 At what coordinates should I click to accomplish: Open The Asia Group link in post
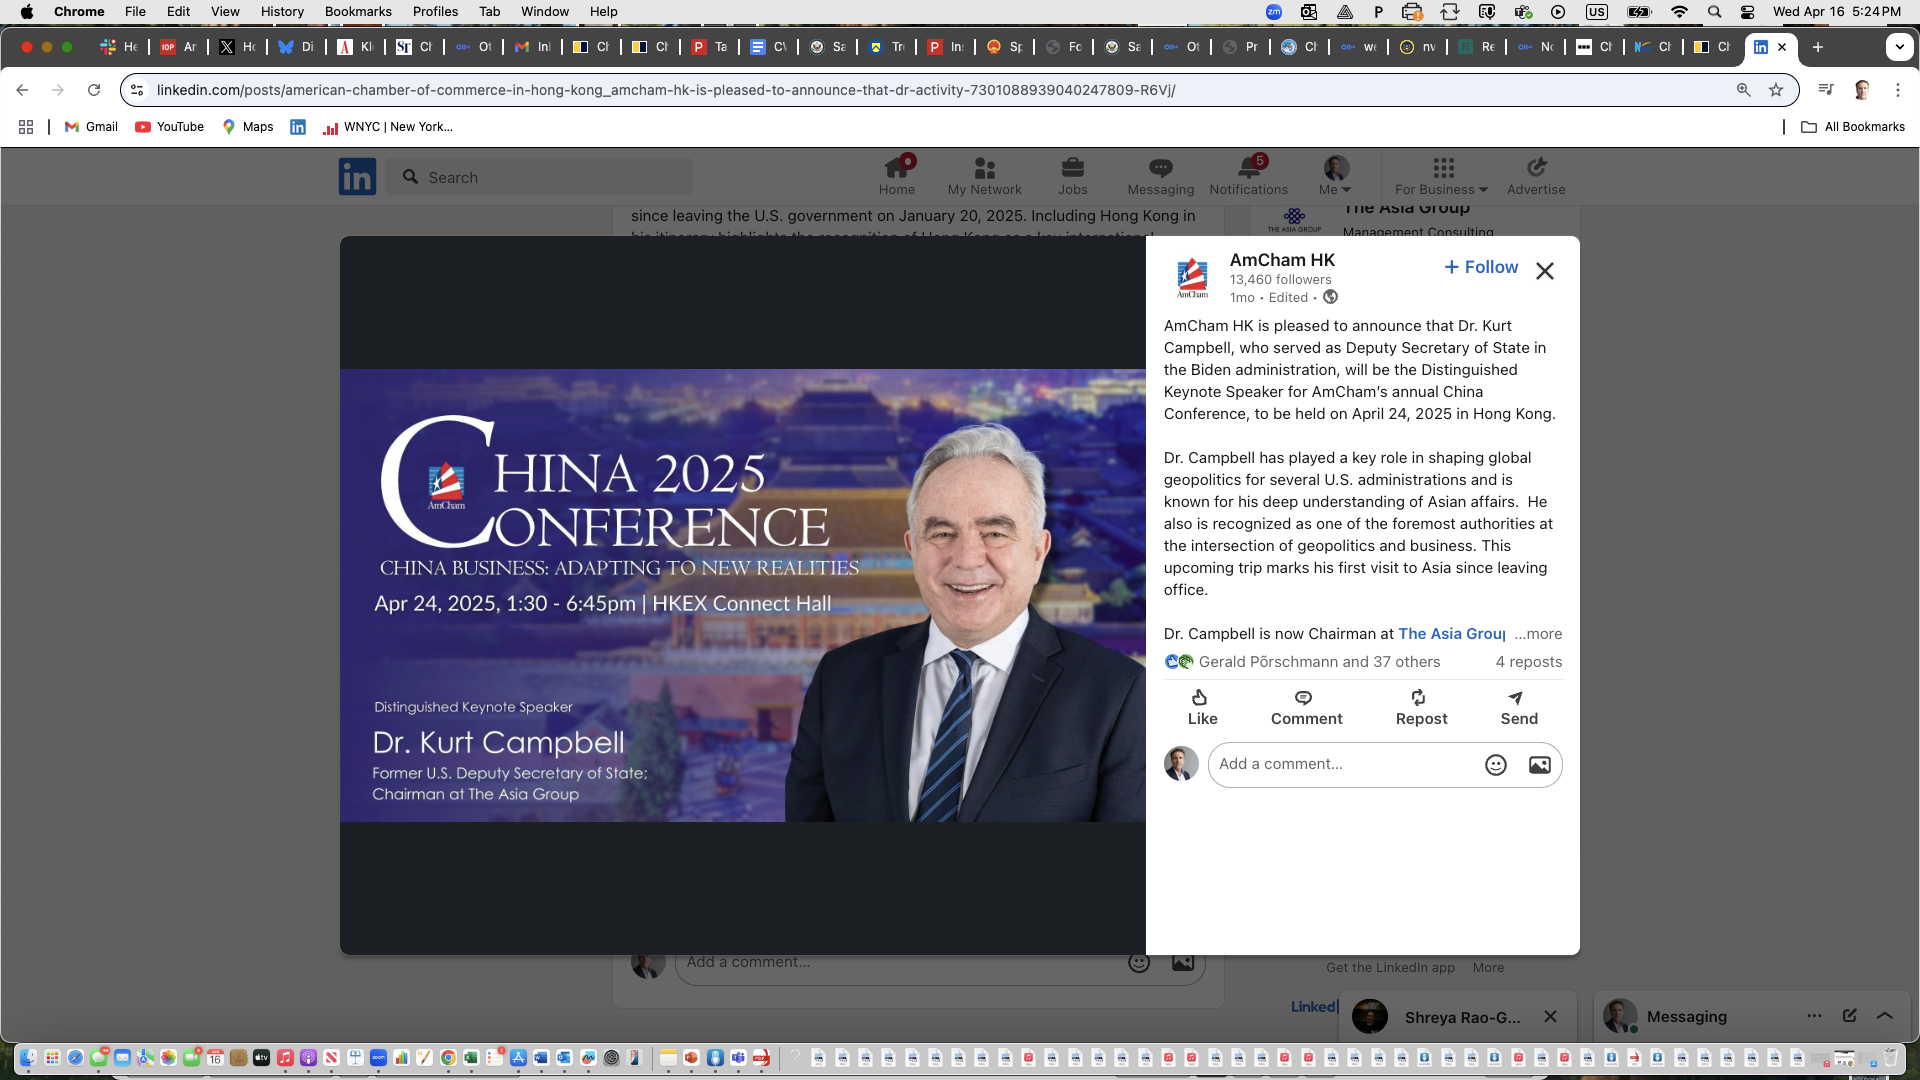pos(1451,634)
